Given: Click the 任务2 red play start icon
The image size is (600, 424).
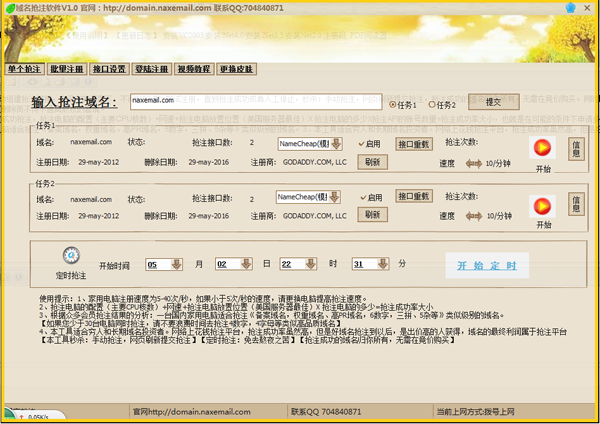Looking at the screenshot, I should click(542, 205).
